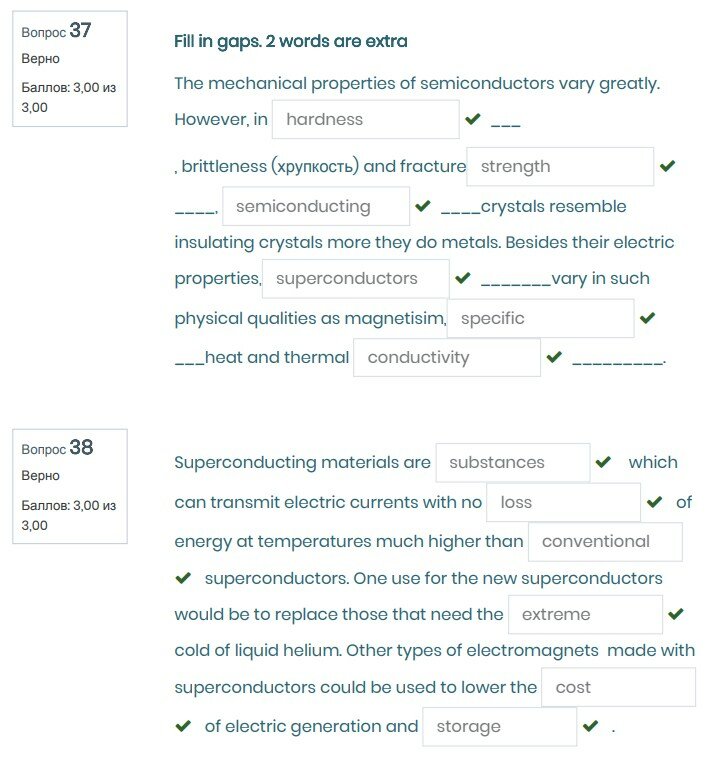
Task: Click the checkmark beside the 'superconductors' field
Action: (x=462, y=278)
